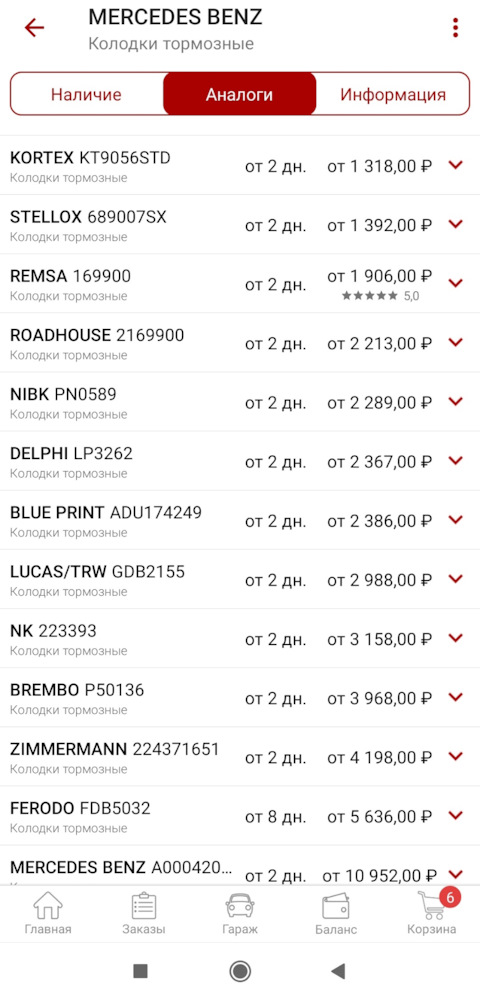Expand the FERODO FDB5032 offers chevron
Viewport: 480px width, 1000px height.
pyautogui.click(x=455, y=815)
